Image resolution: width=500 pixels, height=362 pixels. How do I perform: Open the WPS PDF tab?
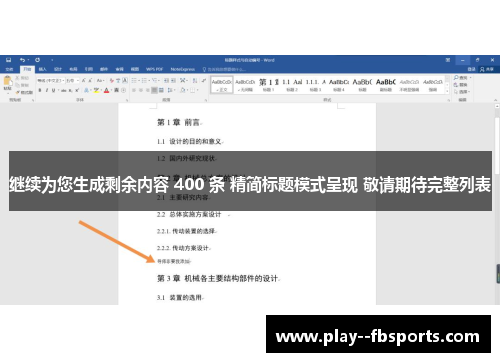(x=154, y=69)
